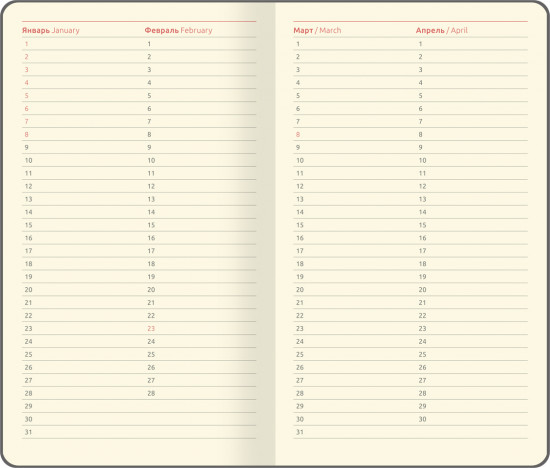This screenshot has height=468, width=550.
Task: Select the Апрель / April heading
Action: click(x=441, y=30)
